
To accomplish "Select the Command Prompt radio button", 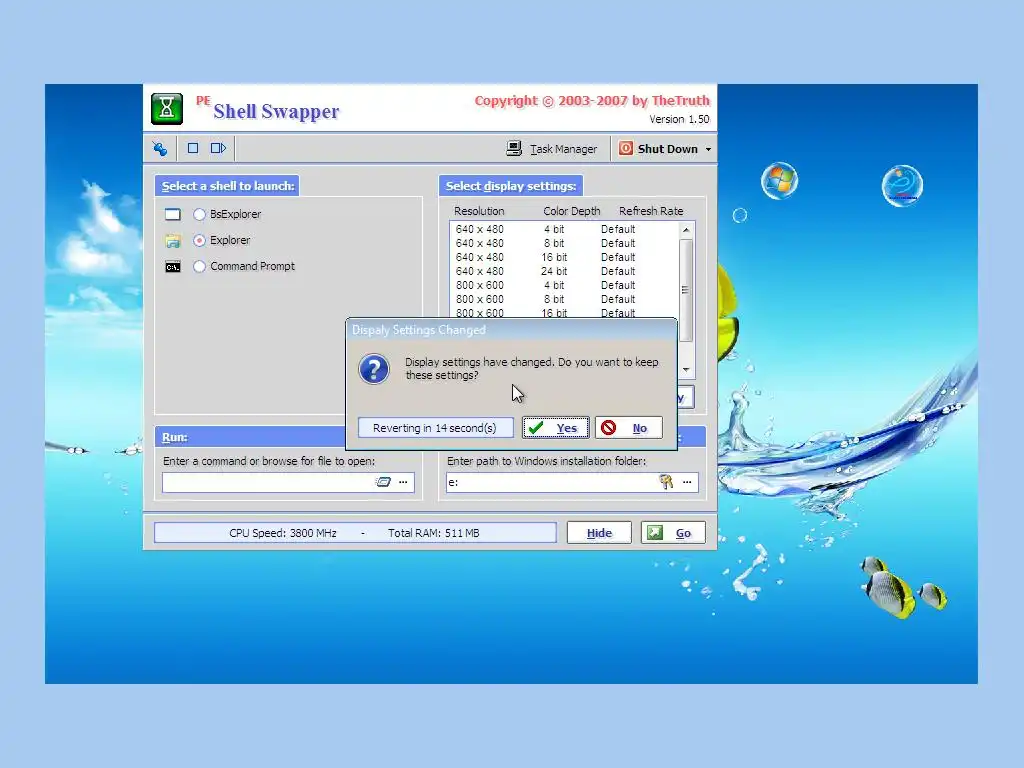I will (x=199, y=266).
